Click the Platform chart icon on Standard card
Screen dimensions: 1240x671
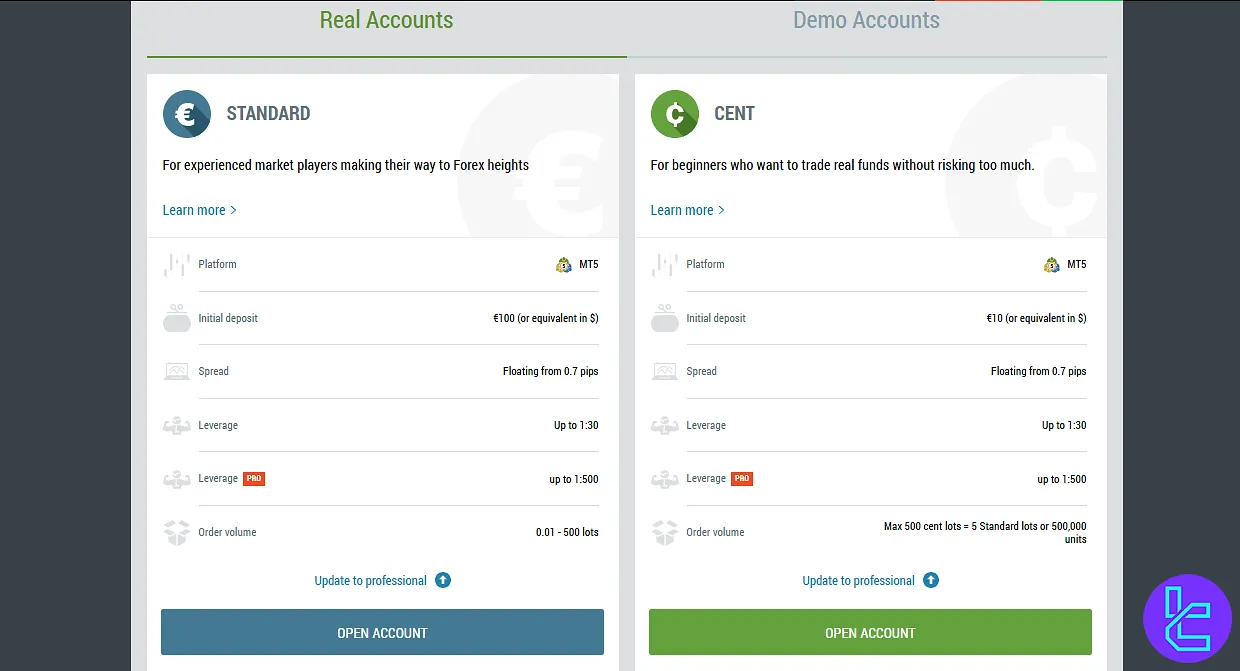[176, 264]
